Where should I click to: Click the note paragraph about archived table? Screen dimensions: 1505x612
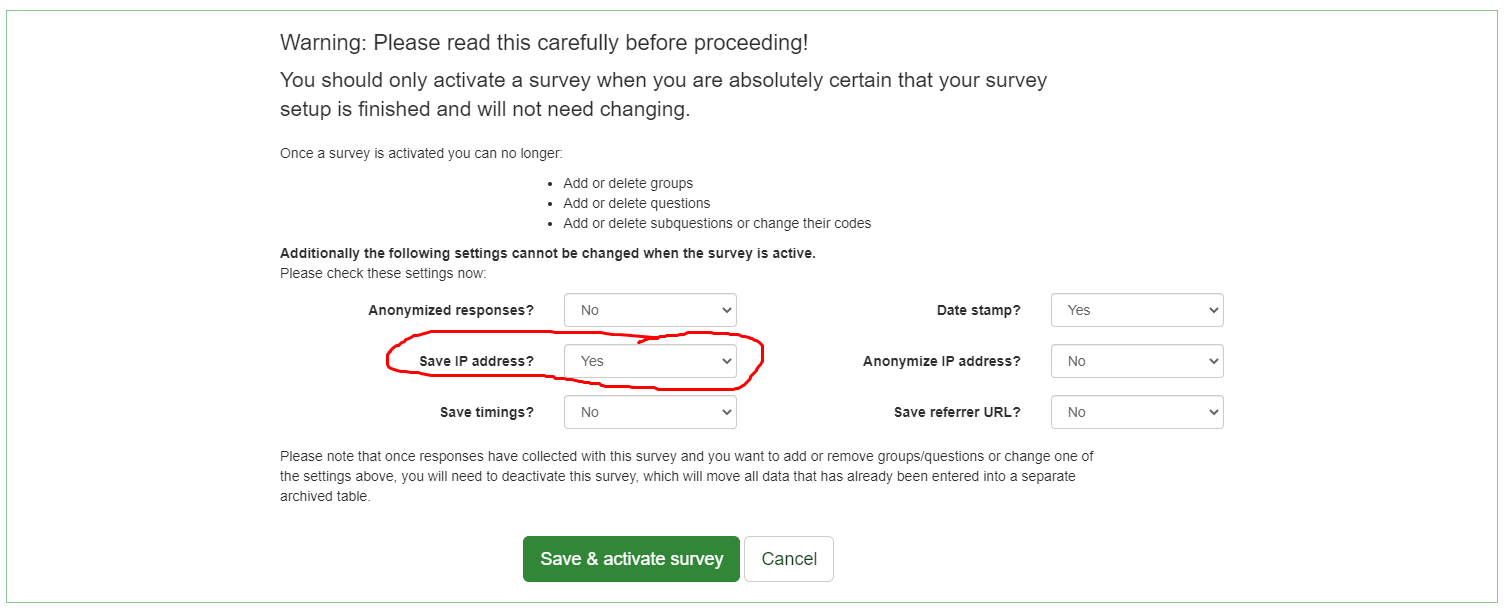(686, 476)
